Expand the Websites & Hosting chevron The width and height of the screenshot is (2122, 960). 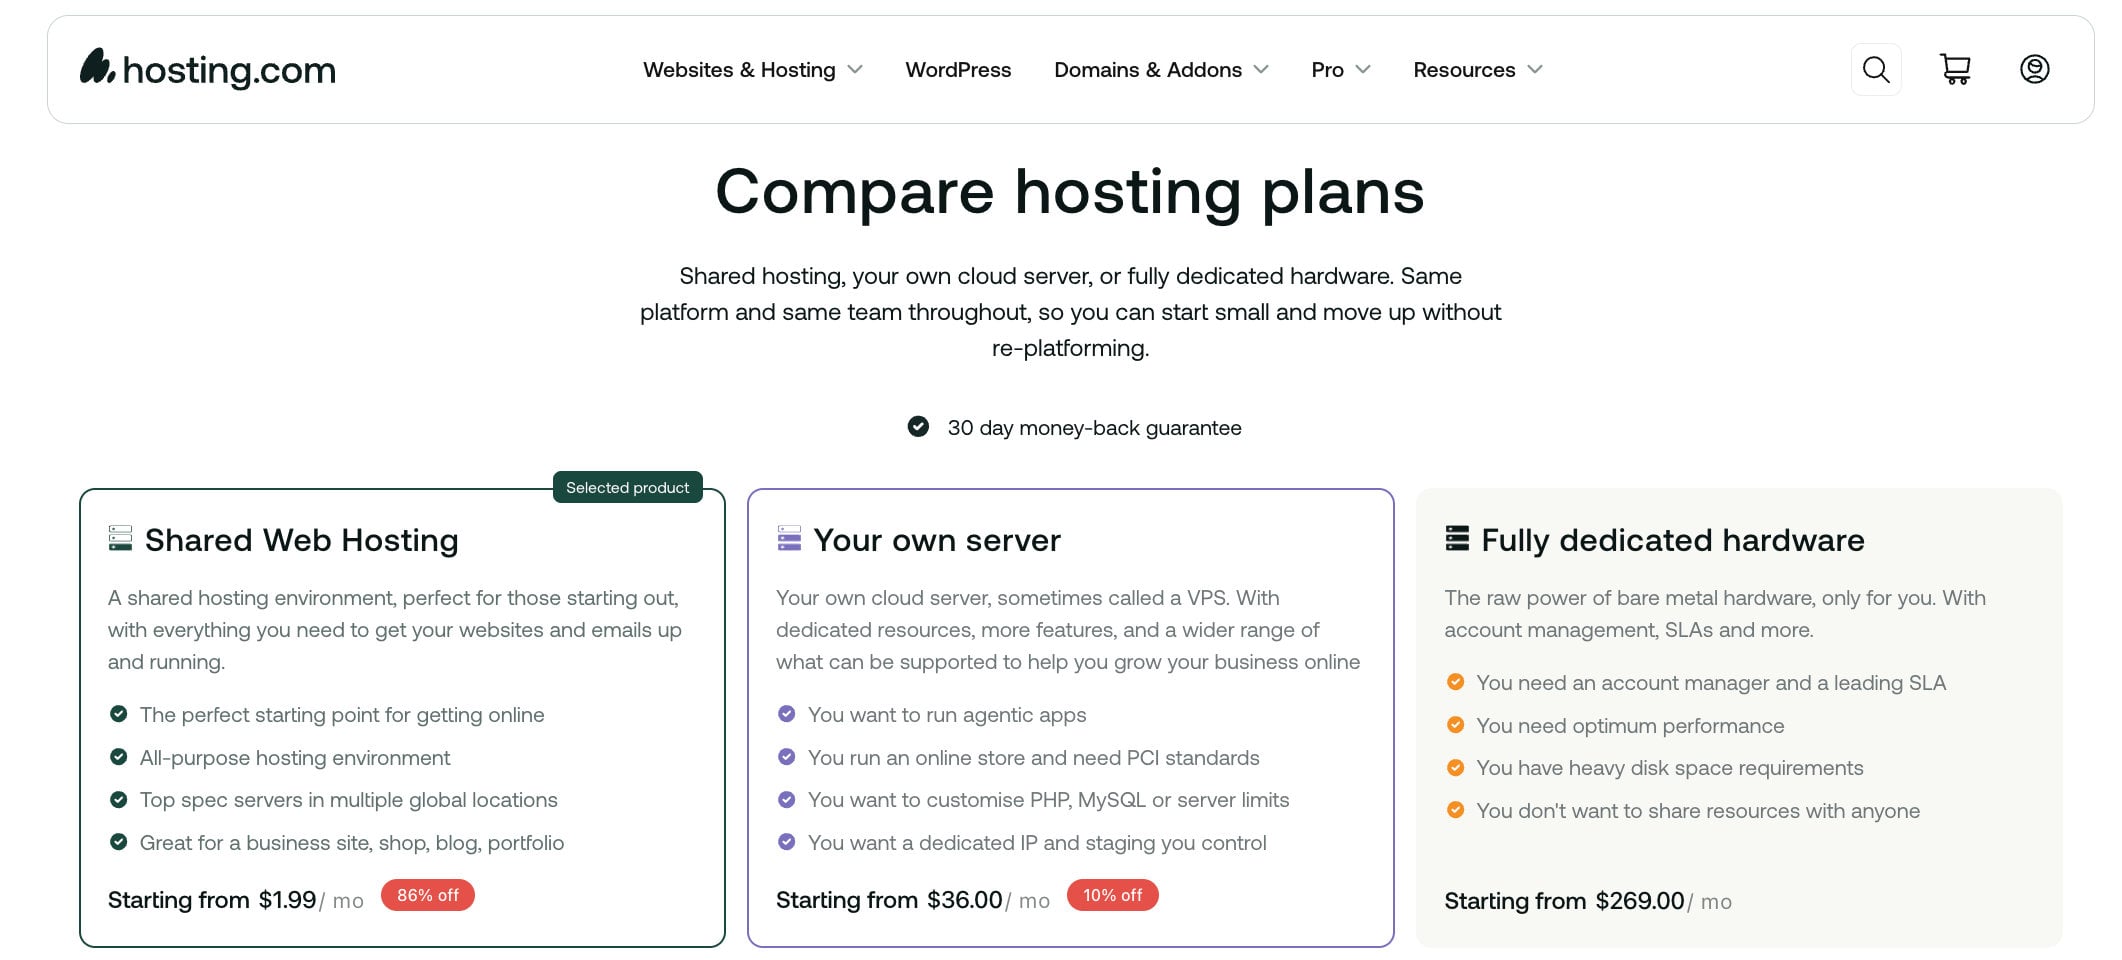click(x=855, y=70)
